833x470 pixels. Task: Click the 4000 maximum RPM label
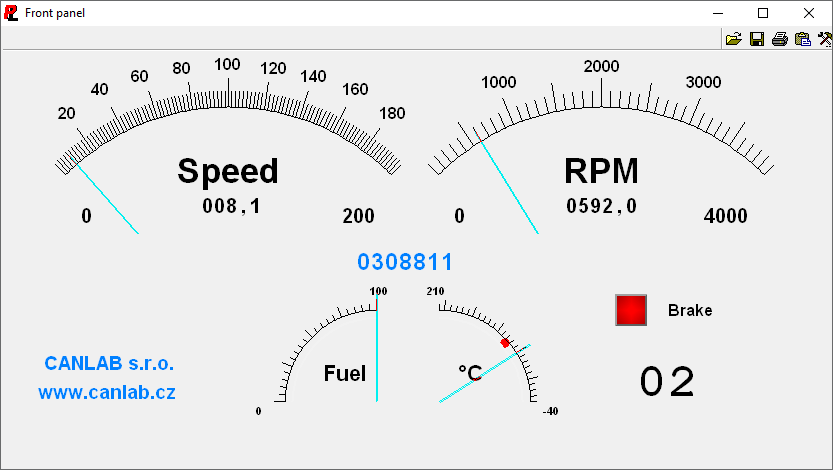click(x=725, y=216)
